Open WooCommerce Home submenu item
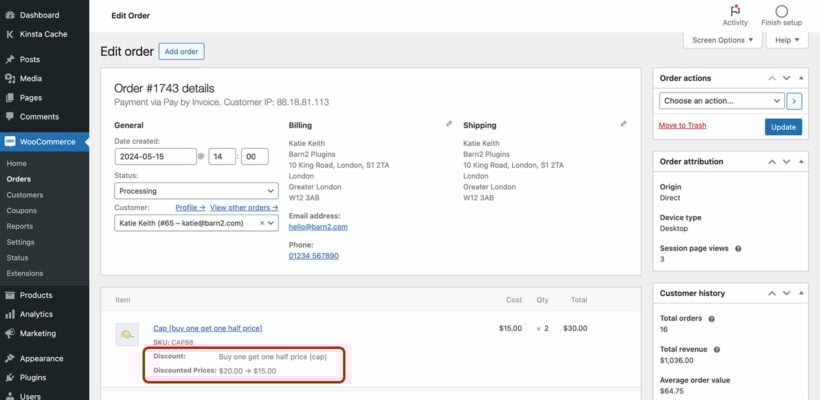 17,164
